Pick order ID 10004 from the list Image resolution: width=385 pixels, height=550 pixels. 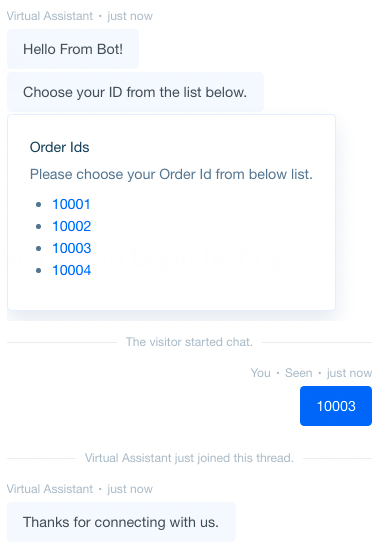click(72, 270)
